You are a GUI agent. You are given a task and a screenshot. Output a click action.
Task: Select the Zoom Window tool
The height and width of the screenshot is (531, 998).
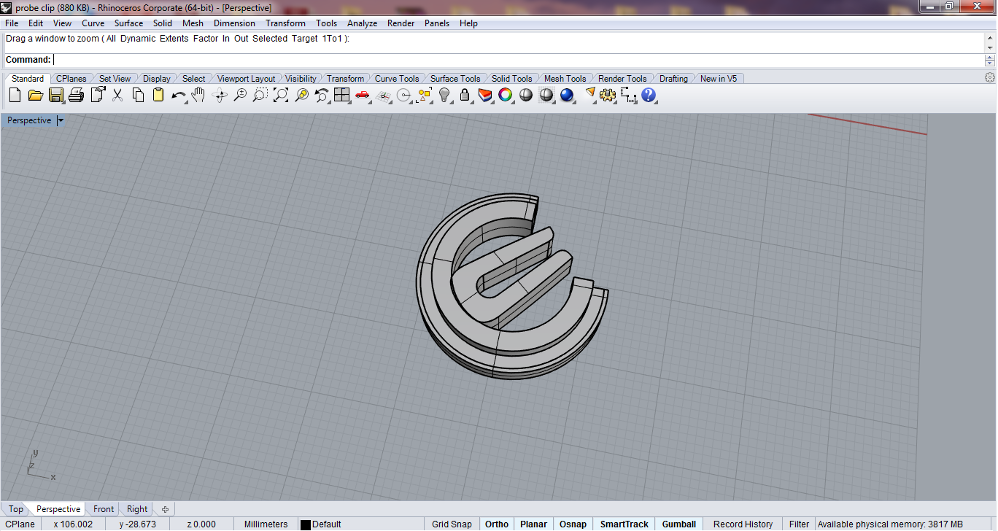pyautogui.click(x=260, y=96)
